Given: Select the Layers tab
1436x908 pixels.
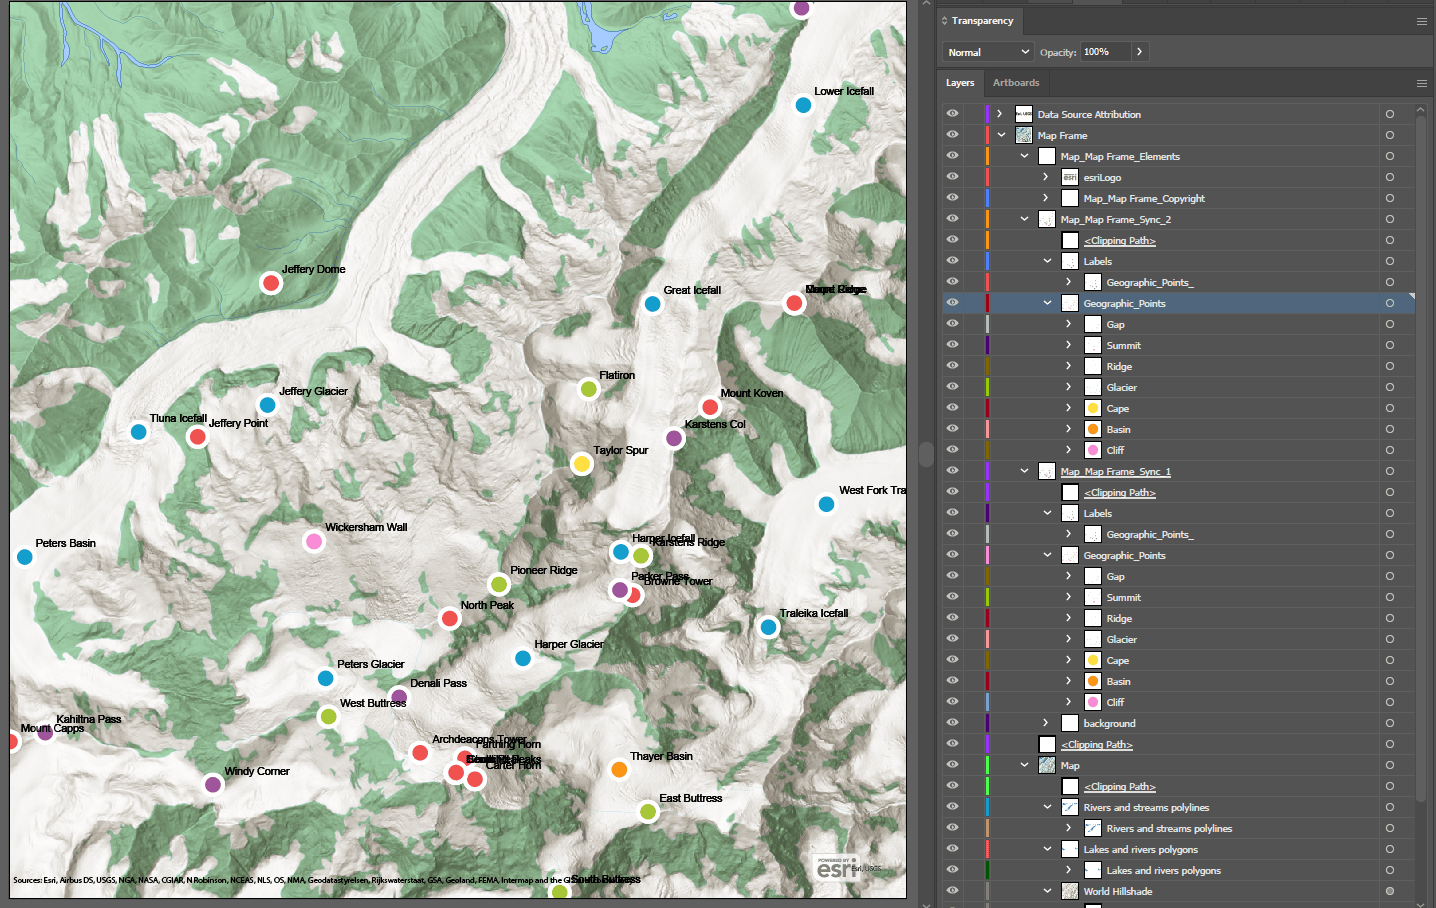Looking at the screenshot, I should click(x=960, y=83).
